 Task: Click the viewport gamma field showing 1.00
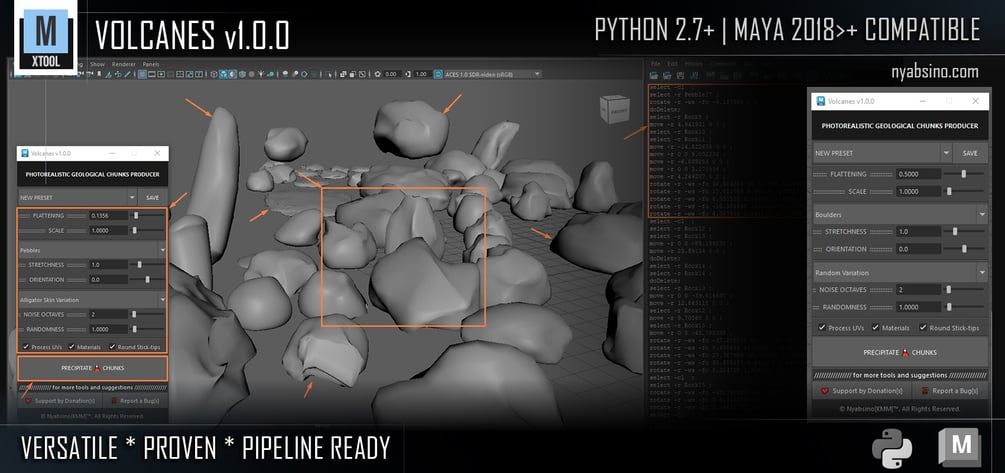pos(421,74)
